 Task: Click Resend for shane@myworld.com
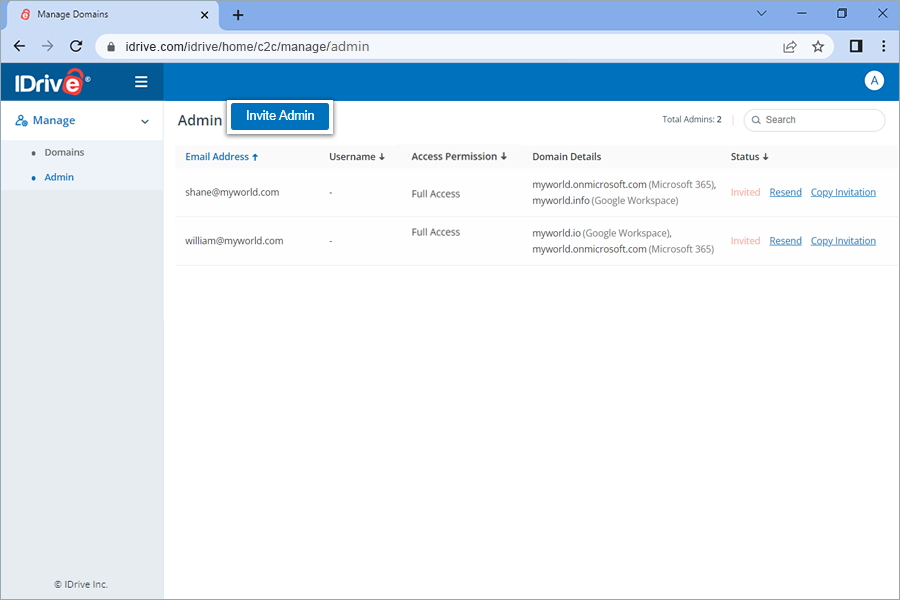pyautogui.click(x=785, y=192)
